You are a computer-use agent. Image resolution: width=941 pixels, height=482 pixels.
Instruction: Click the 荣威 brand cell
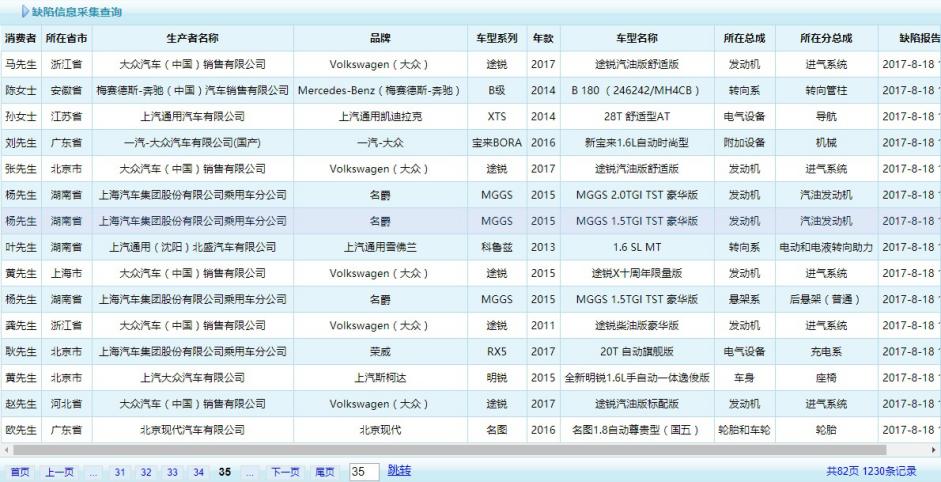[380, 351]
